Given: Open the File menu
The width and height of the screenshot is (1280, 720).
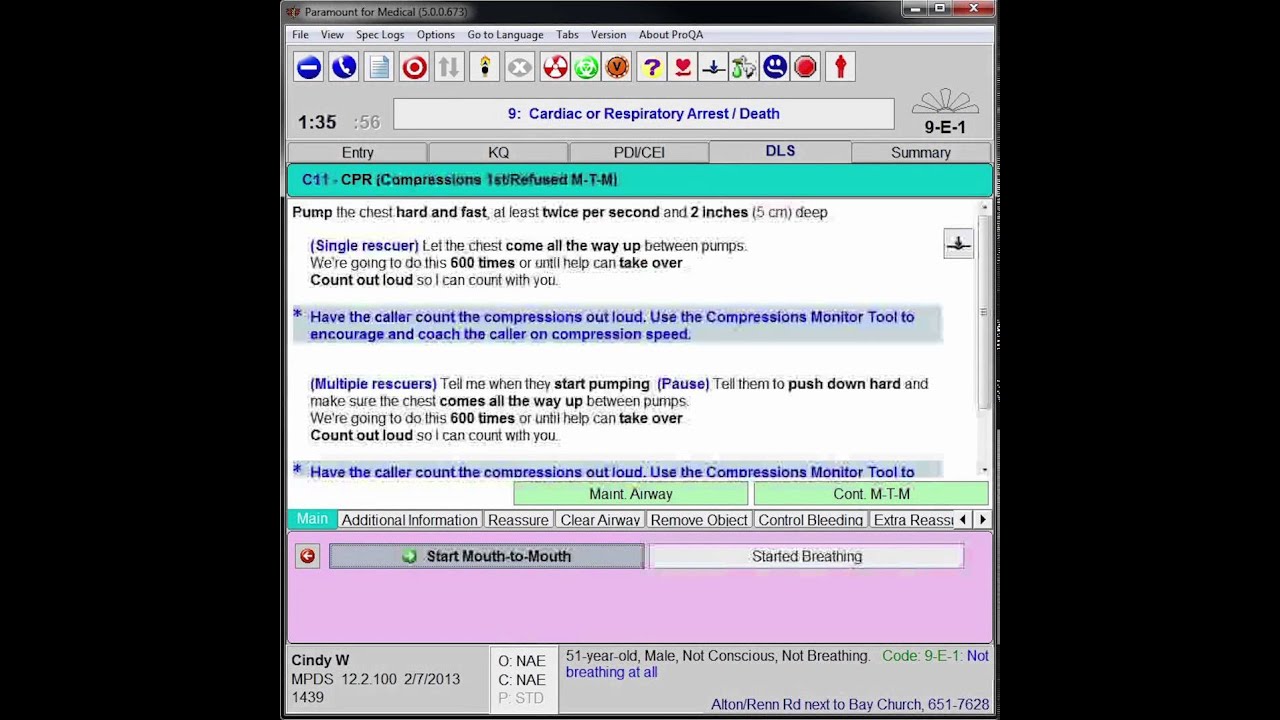Looking at the screenshot, I should (300, 34).
